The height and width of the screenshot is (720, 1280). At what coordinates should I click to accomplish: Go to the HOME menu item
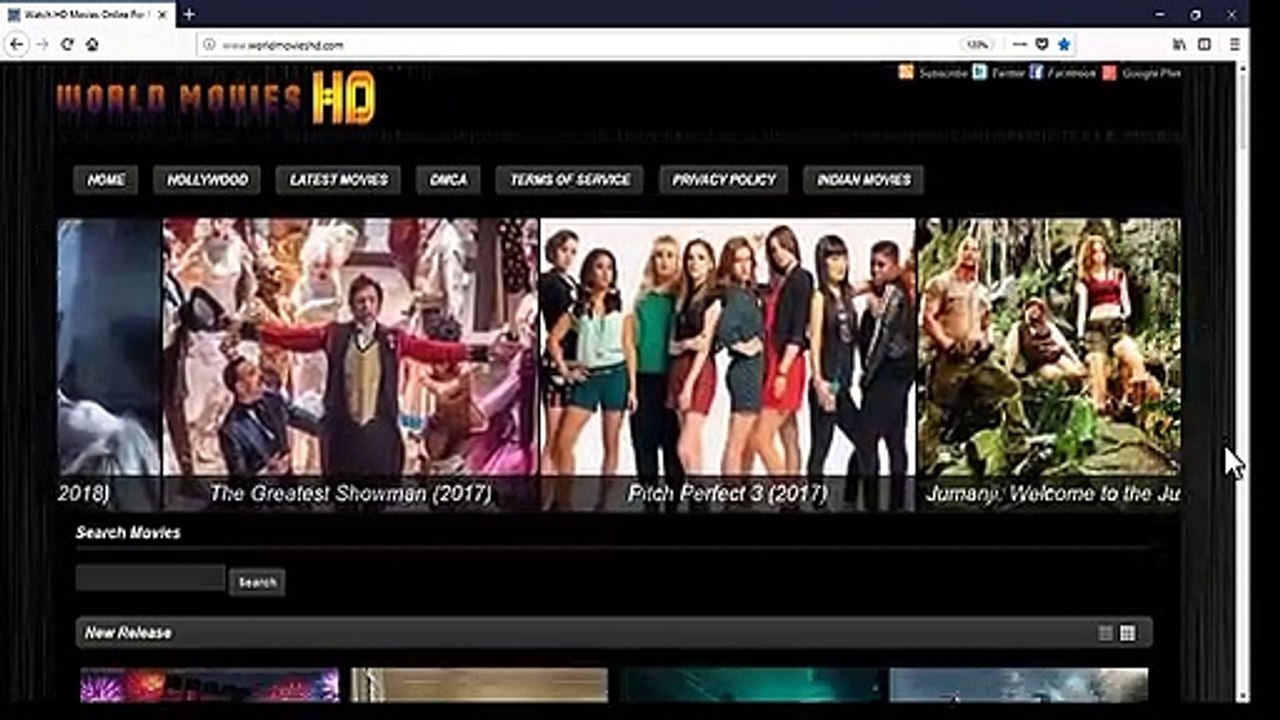click(x=106, y=180)
